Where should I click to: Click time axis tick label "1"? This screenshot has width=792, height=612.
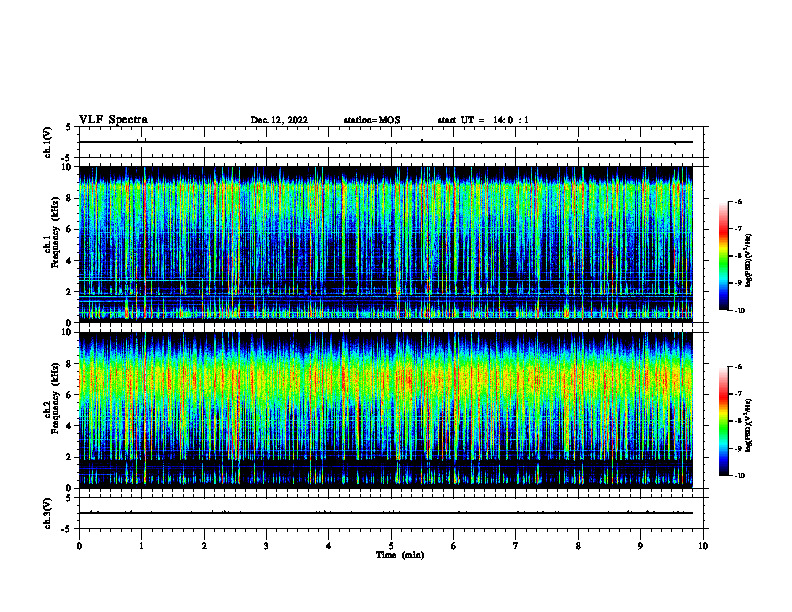[x=141, y=546]
